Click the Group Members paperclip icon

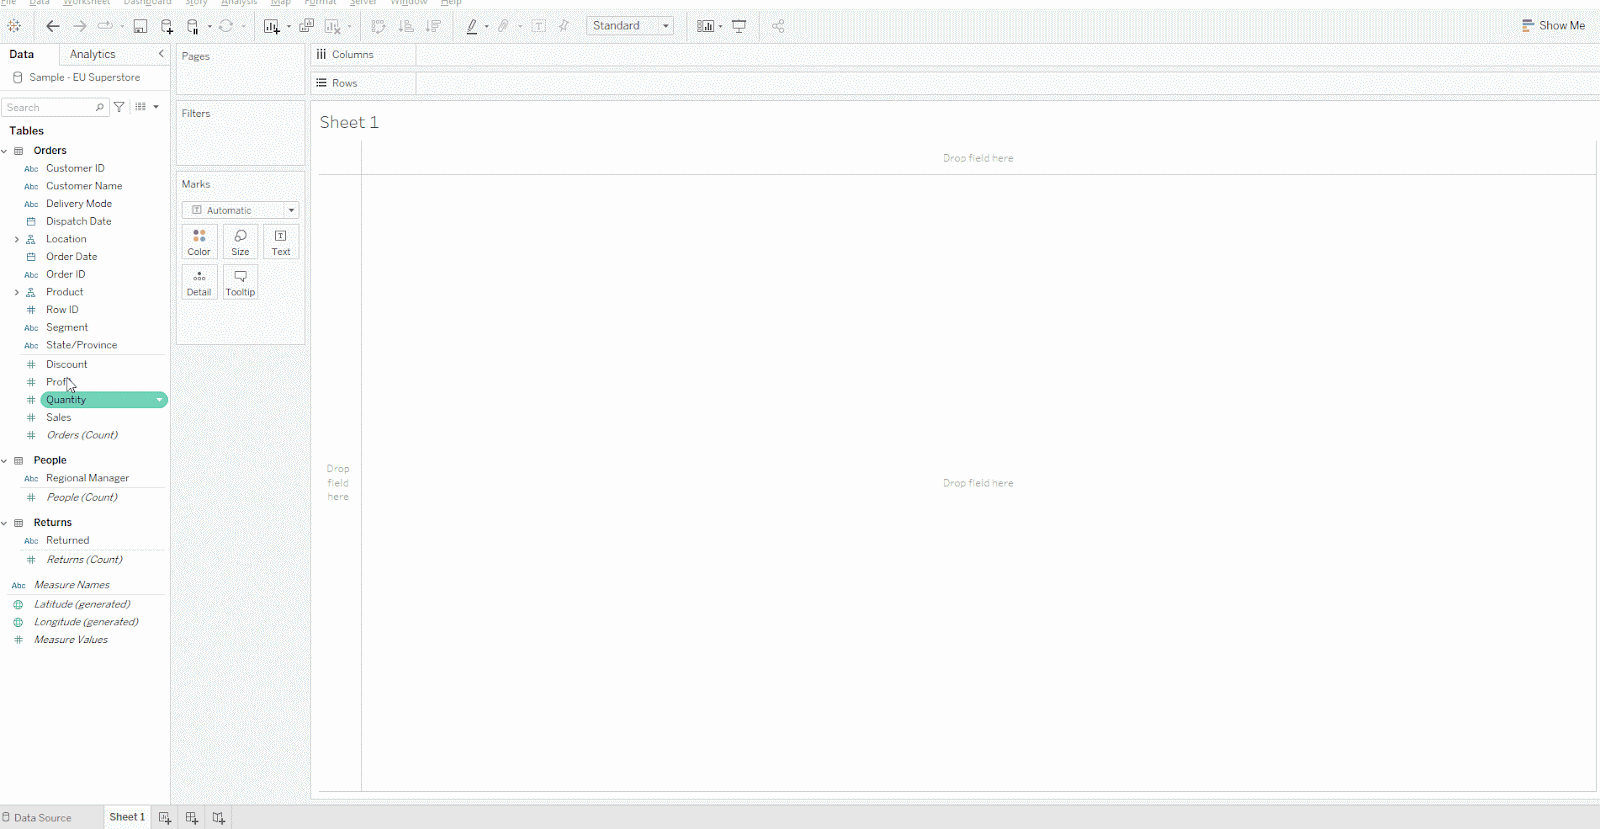tap(504, 26)
